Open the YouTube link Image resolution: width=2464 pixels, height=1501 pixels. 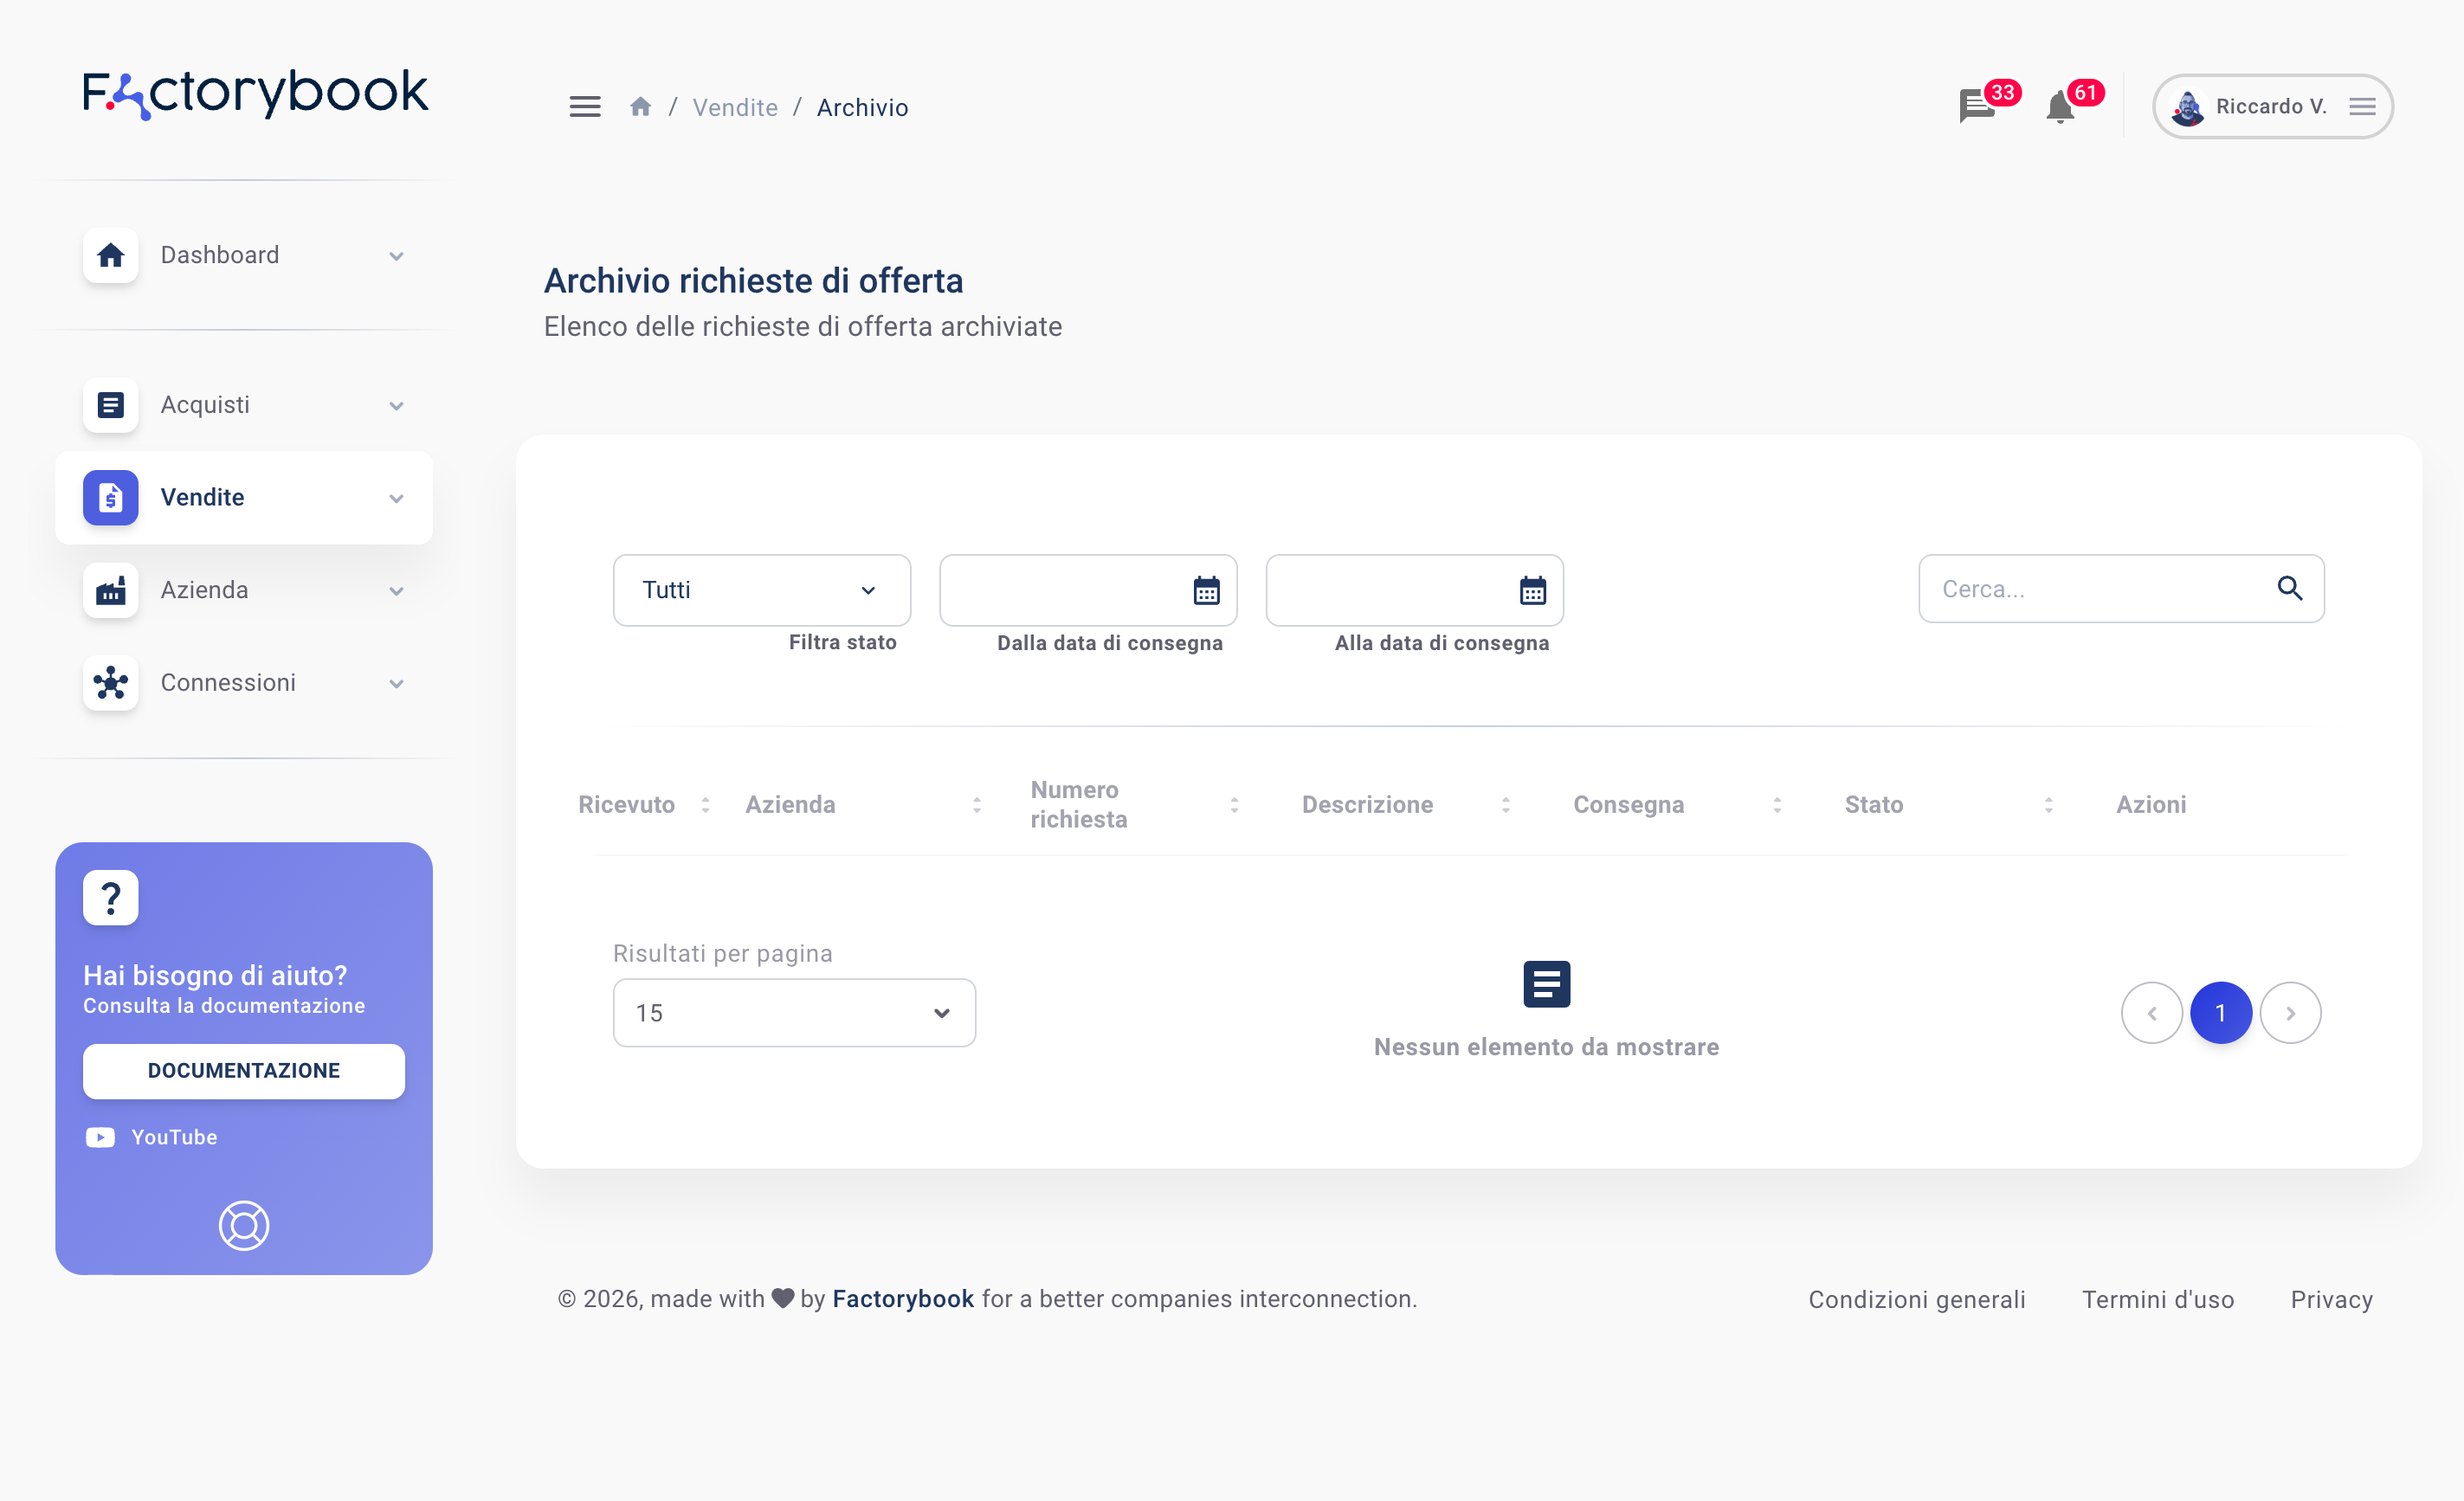[x=173, y=1137]
